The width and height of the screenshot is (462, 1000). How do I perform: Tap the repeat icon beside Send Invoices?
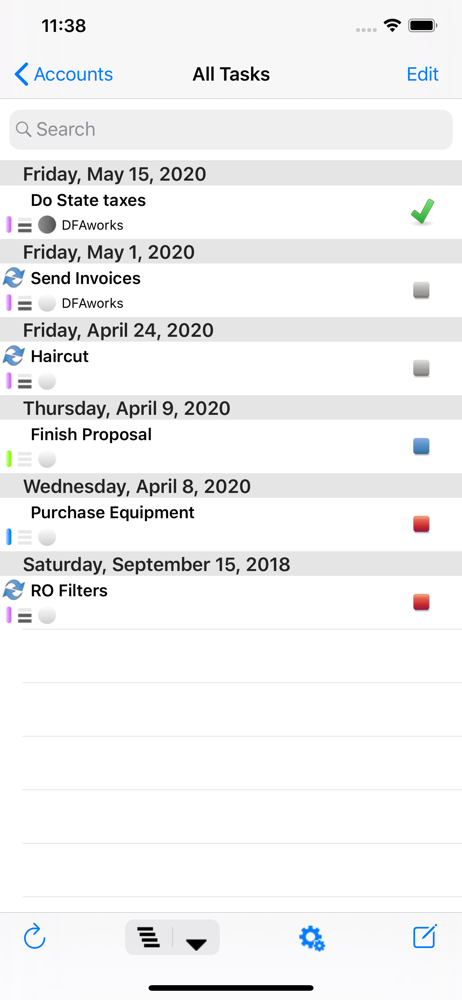13,278
